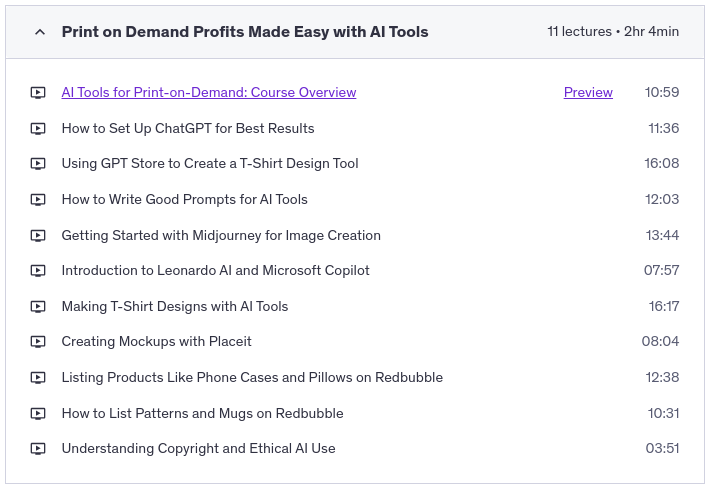Select Using GPT Store T-Shirt Design Tool lecture

pos(210,164)
